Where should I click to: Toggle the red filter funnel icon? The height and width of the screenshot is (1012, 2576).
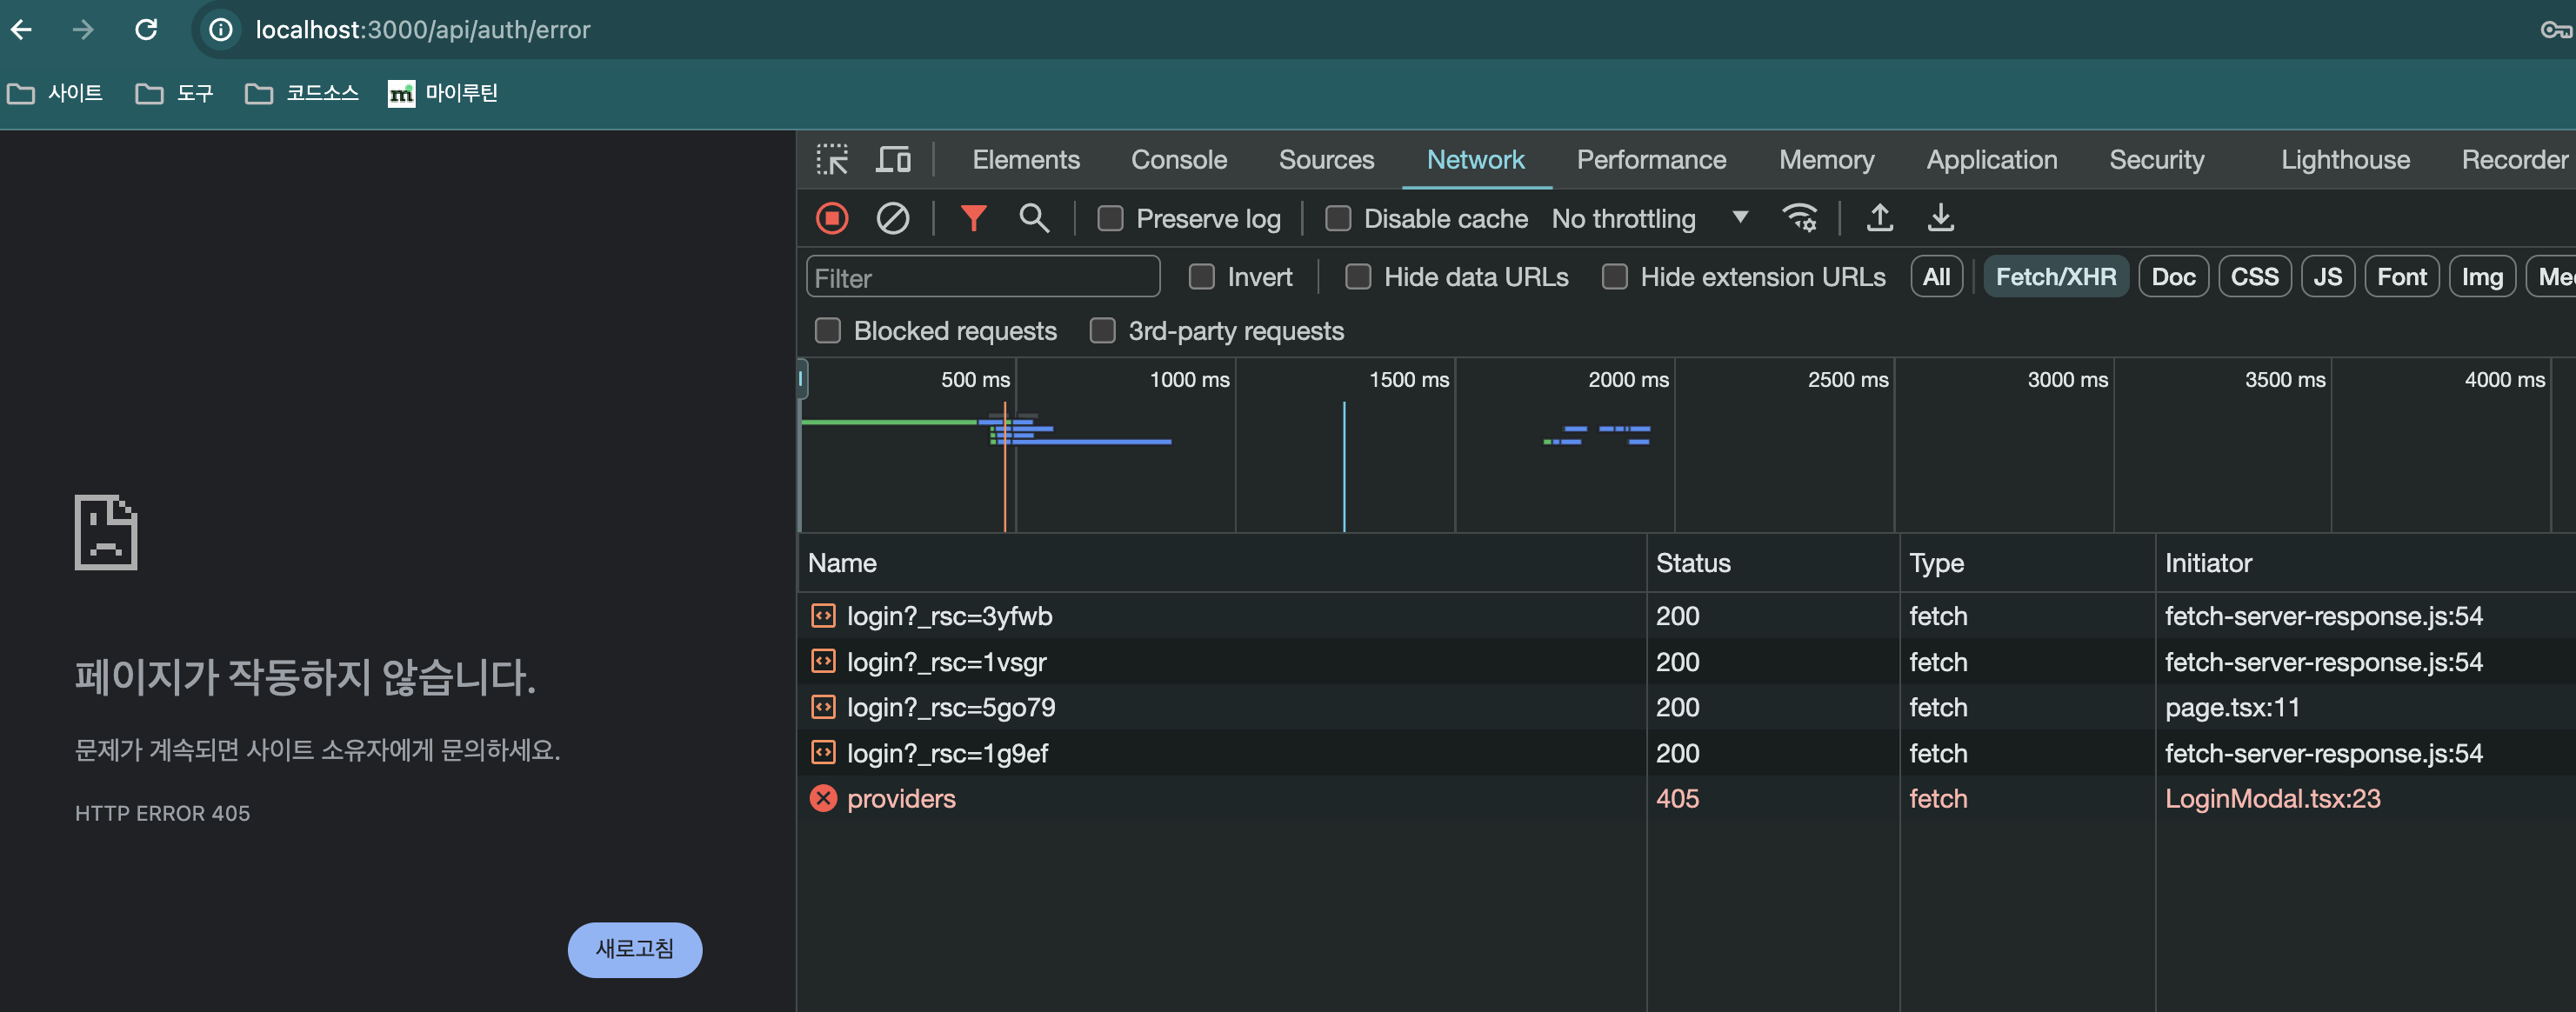pos(973,218)
